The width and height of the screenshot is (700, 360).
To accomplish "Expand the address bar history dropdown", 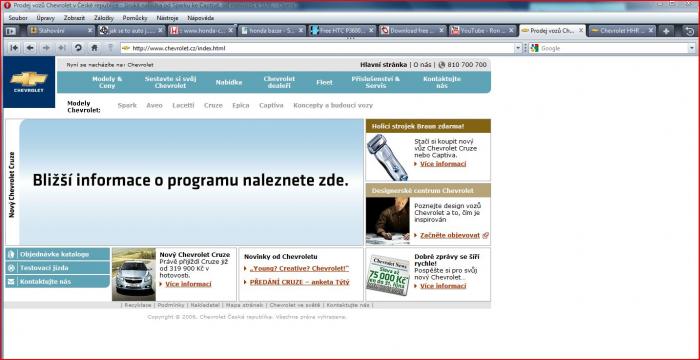I will pos(518,48).
